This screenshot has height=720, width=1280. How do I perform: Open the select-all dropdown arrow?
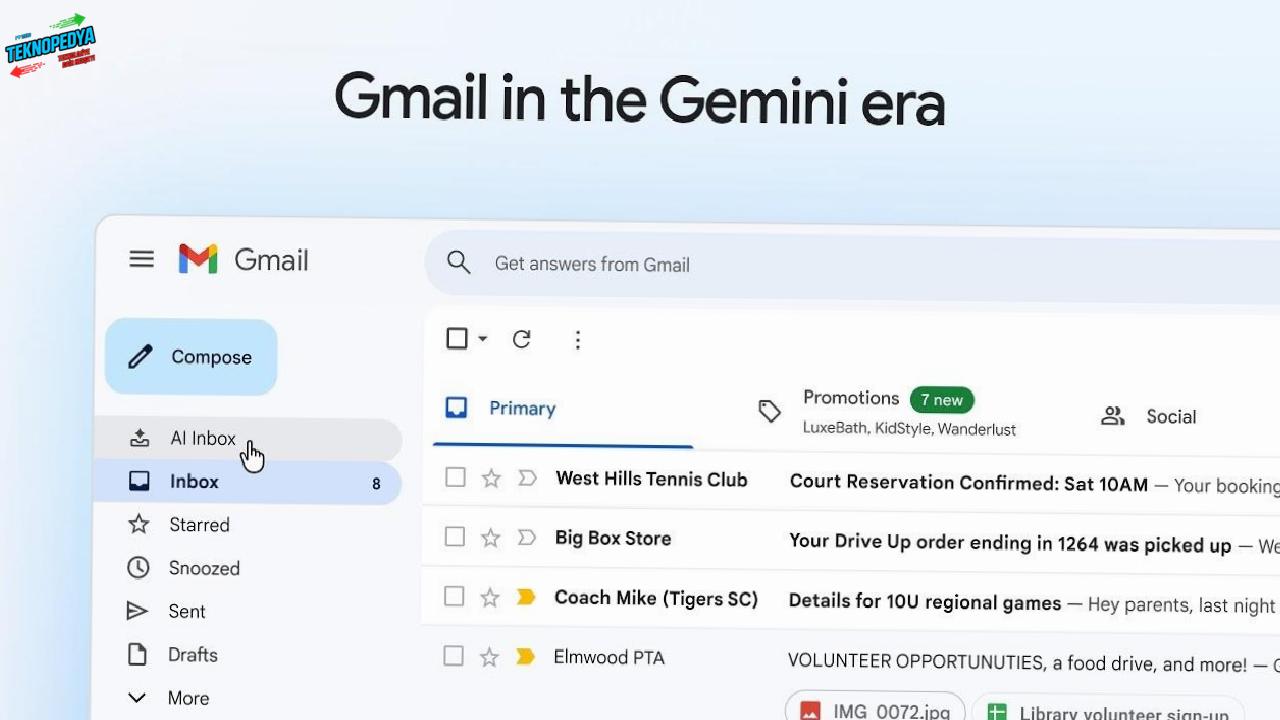coord(483,339)
